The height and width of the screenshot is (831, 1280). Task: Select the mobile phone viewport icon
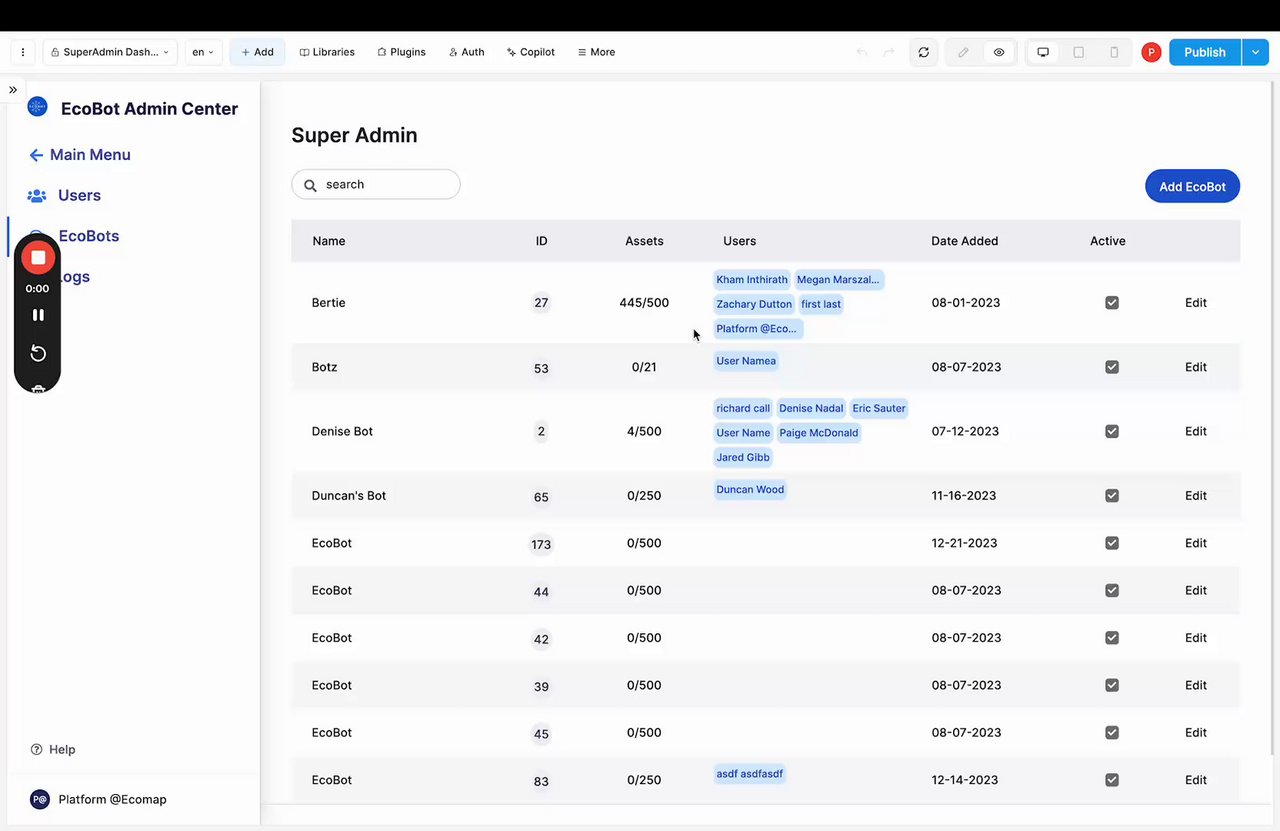click(x=1114, y=52)
